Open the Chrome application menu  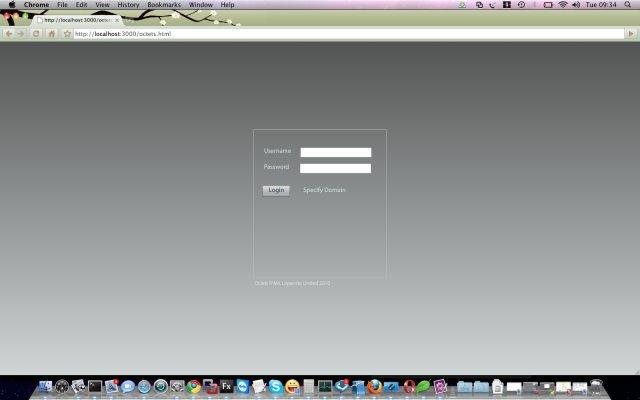click(x=36, y=4)
